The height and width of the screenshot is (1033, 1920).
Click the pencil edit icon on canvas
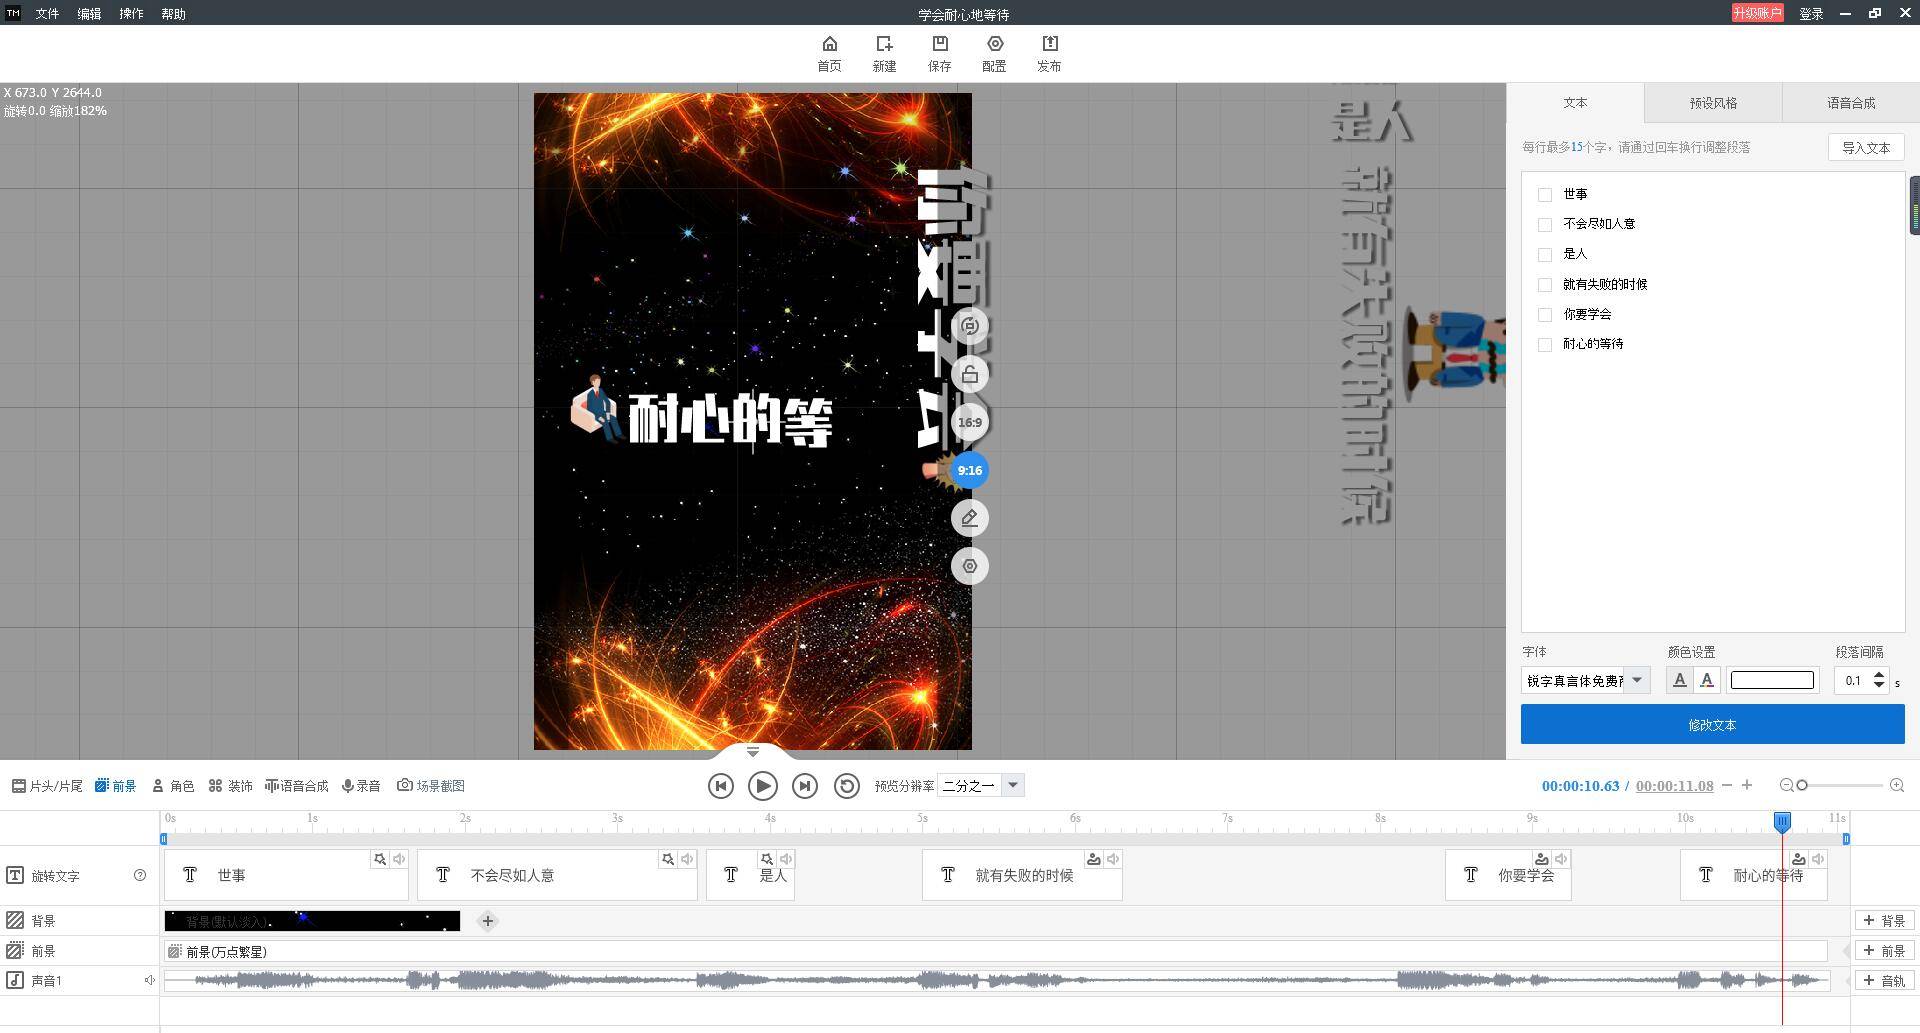pyautogui.click(x=969, y=518)
